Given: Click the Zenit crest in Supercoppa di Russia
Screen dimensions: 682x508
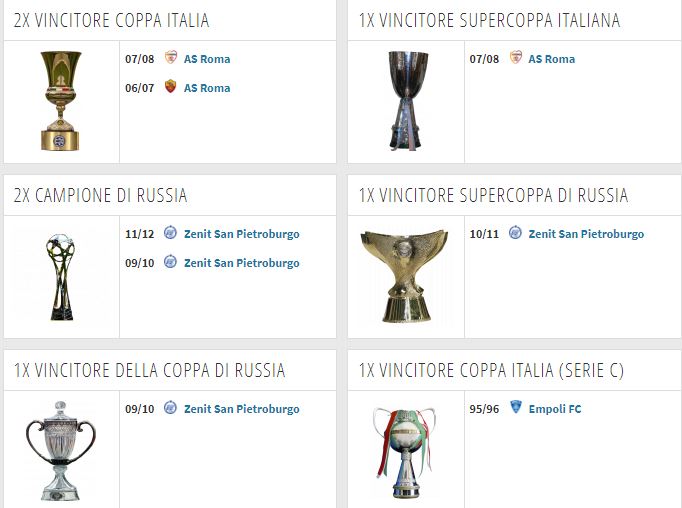Looking at the screenshot, I should 515,234.
